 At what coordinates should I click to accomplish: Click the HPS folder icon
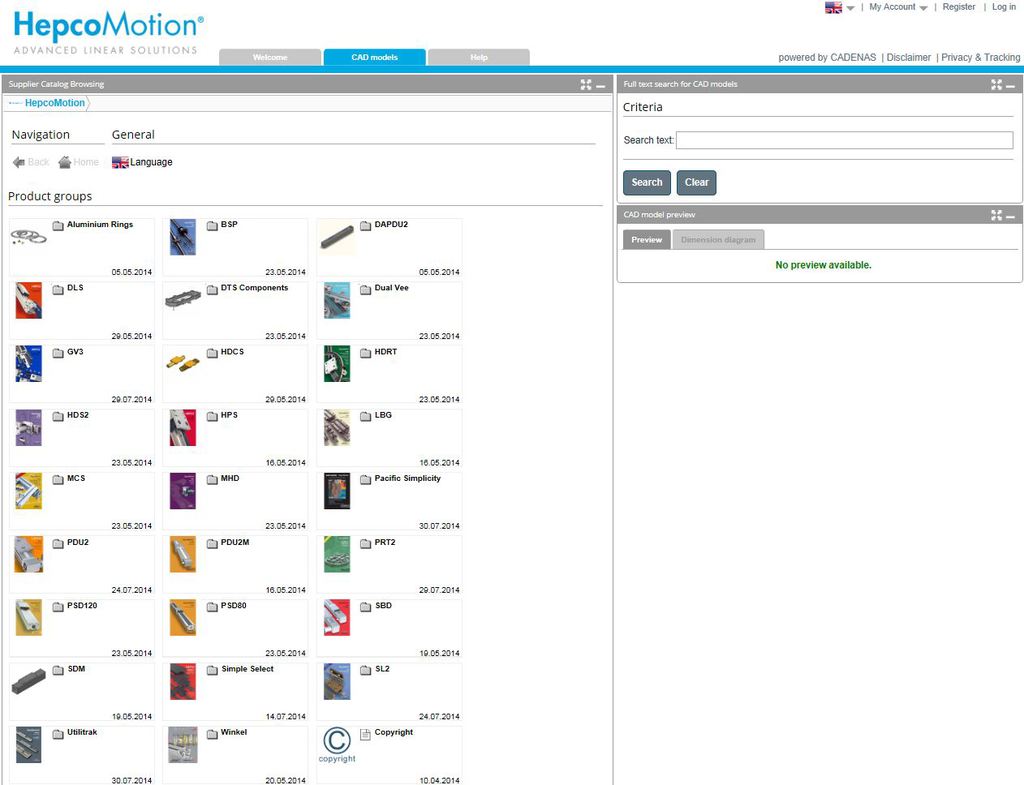[212, 416]
